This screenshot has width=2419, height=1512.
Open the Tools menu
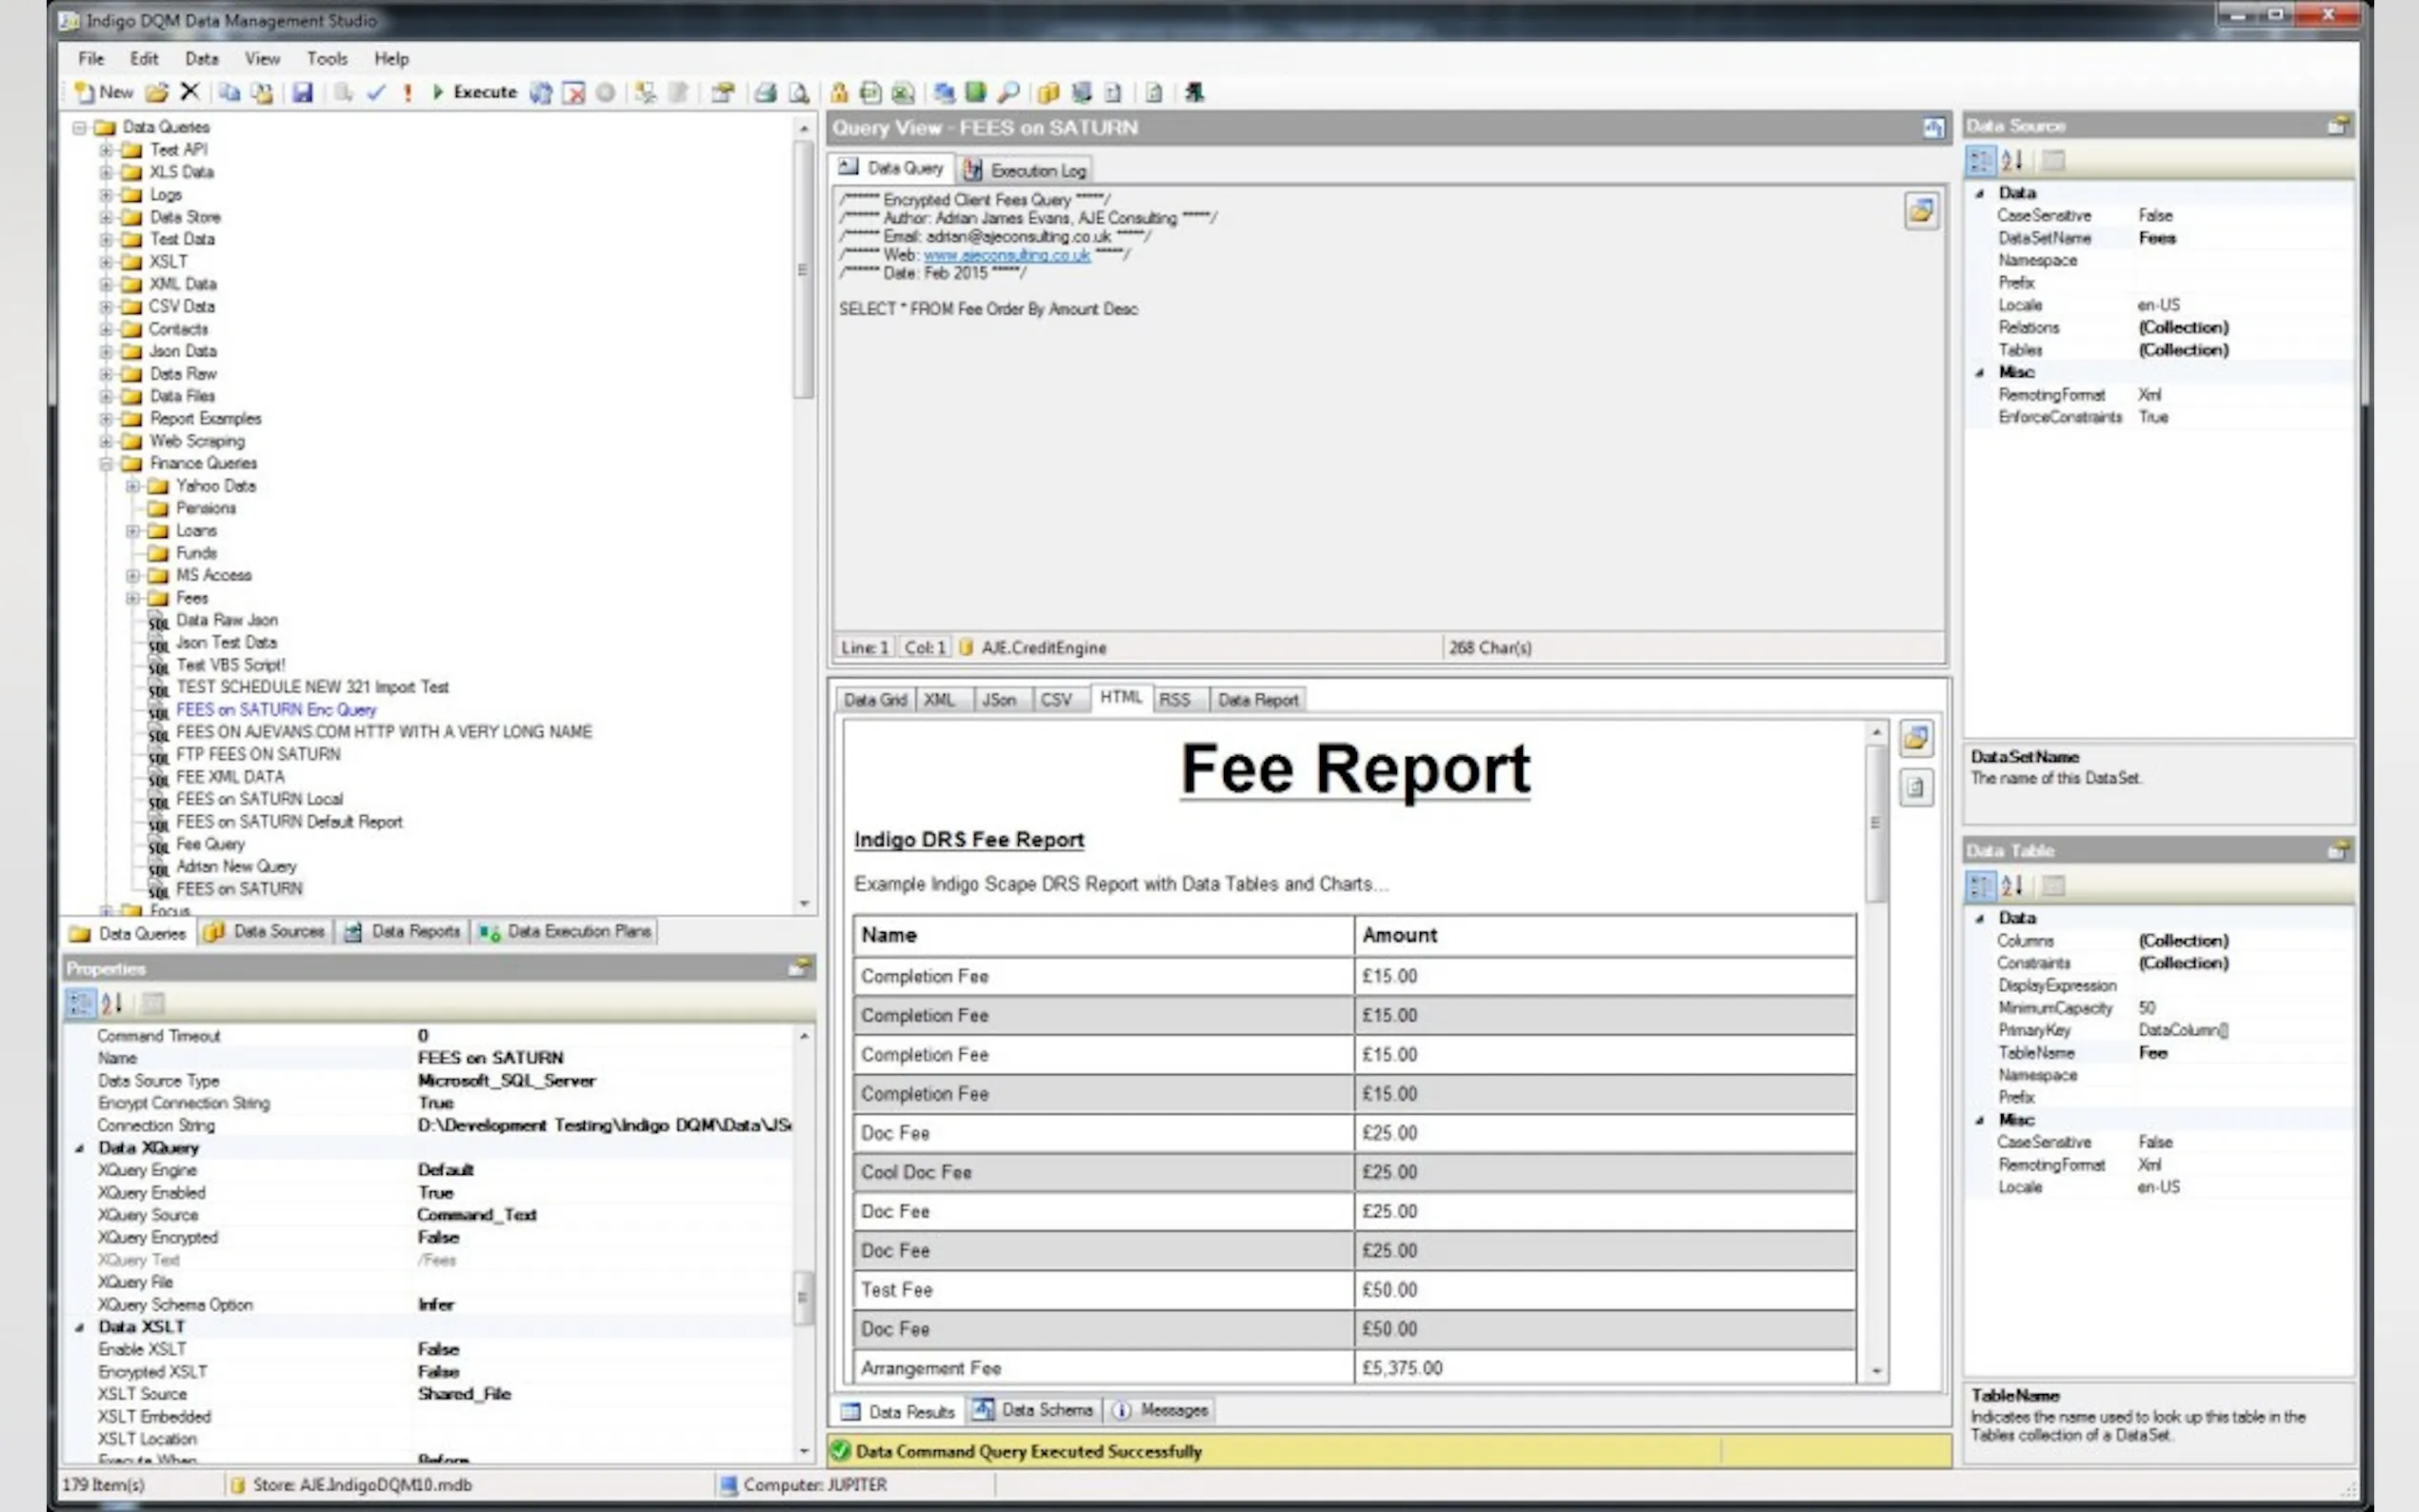[x=326, y=58]
